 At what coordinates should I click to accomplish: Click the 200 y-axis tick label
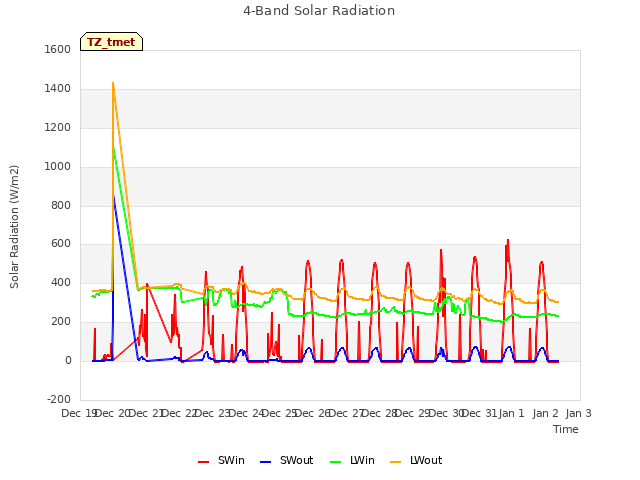(x=61, y=322)
